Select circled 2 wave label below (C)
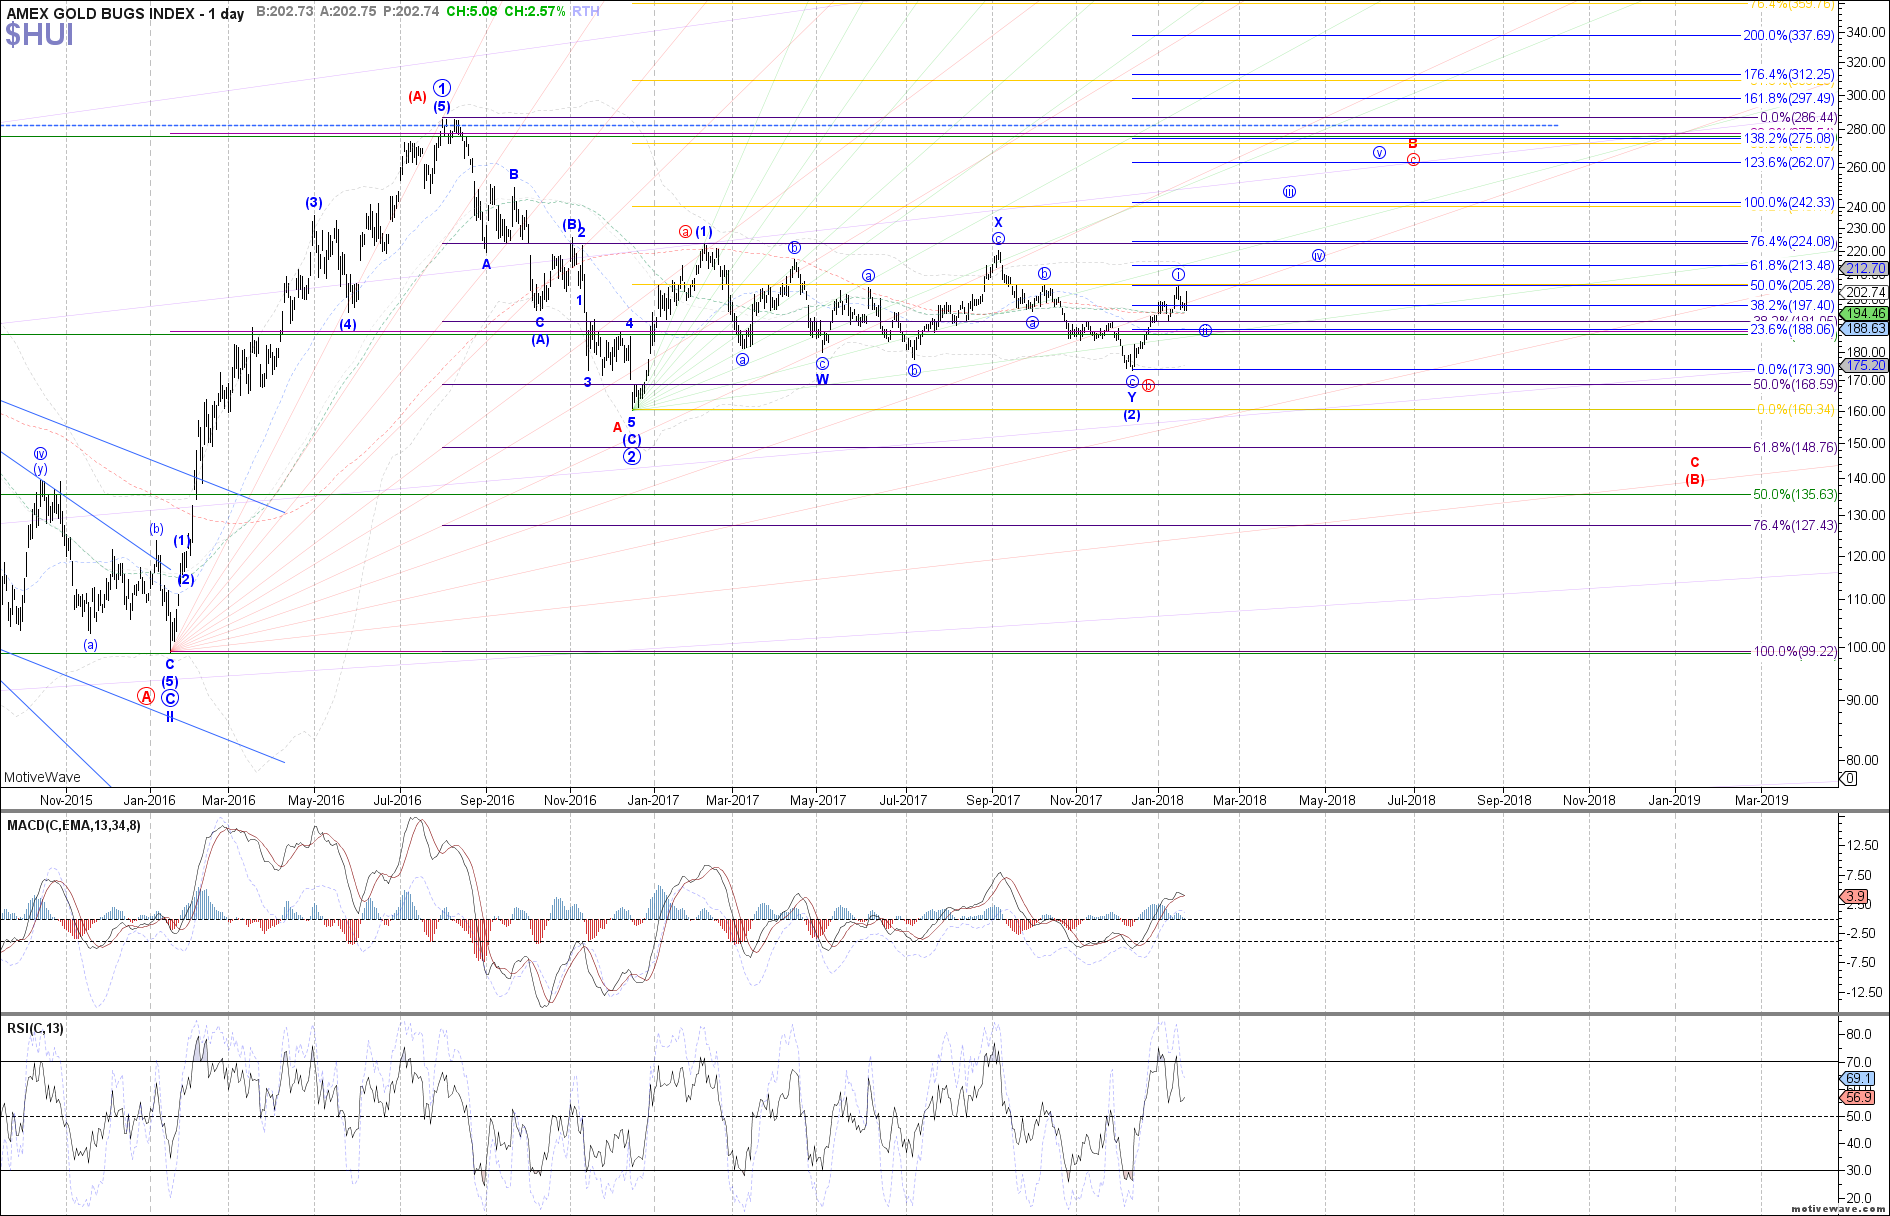 click(x=632, y=457)
